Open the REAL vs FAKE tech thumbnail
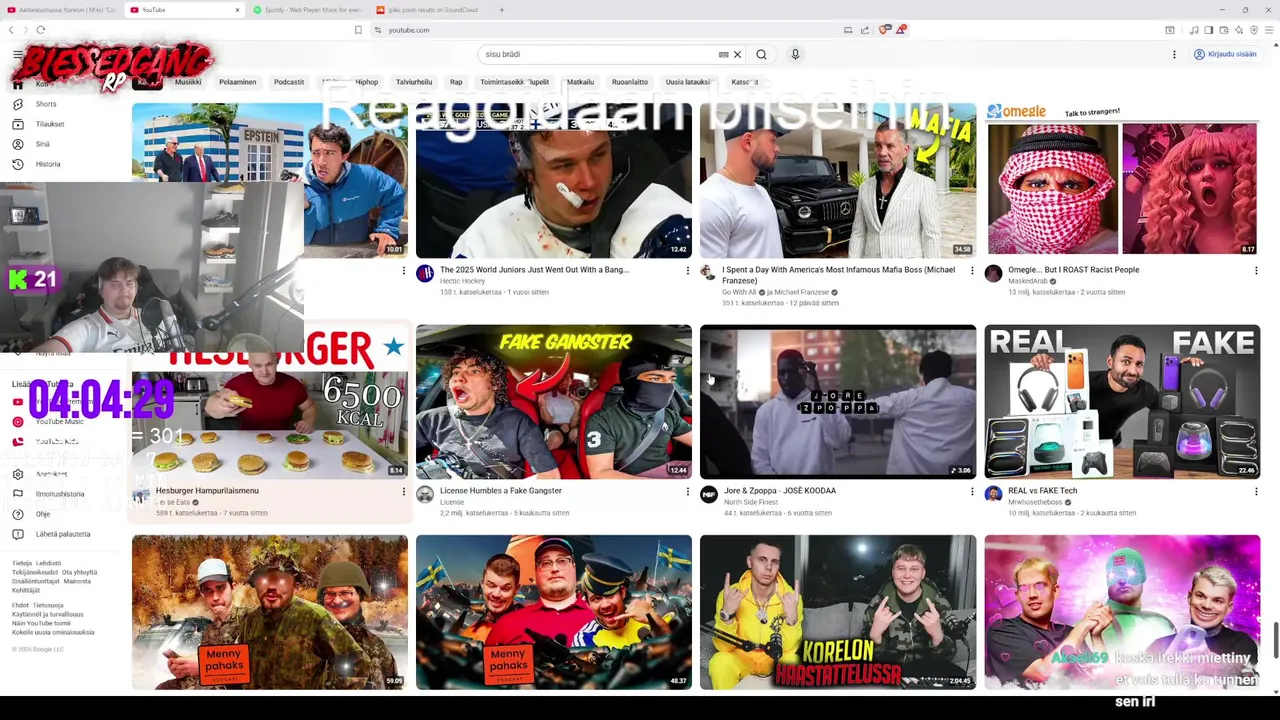 tap(1122, 402)
